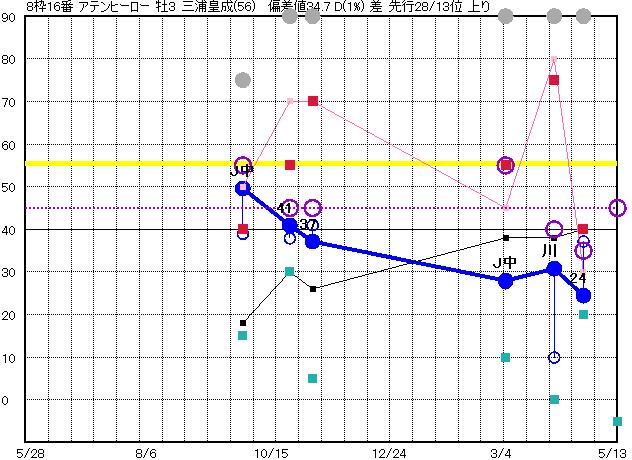Click the small pink dot at value 70
This screenshot has width=632, height=460.
click(x=290, y=101)
